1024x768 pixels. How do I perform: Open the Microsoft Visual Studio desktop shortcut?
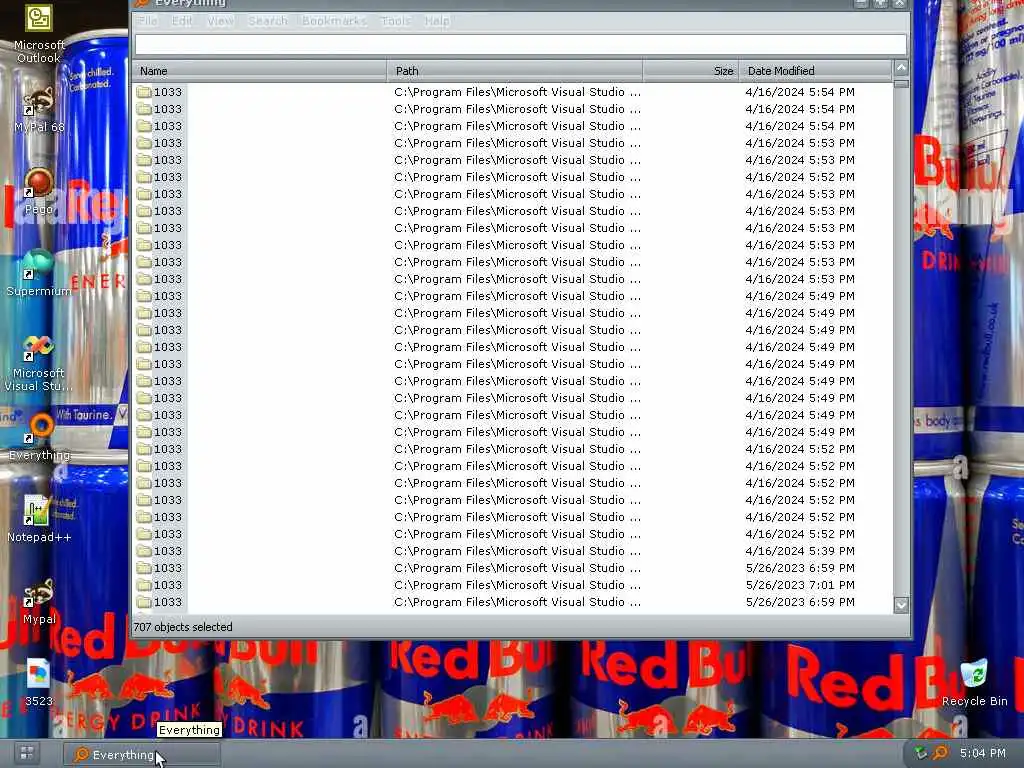click(39, 363)
